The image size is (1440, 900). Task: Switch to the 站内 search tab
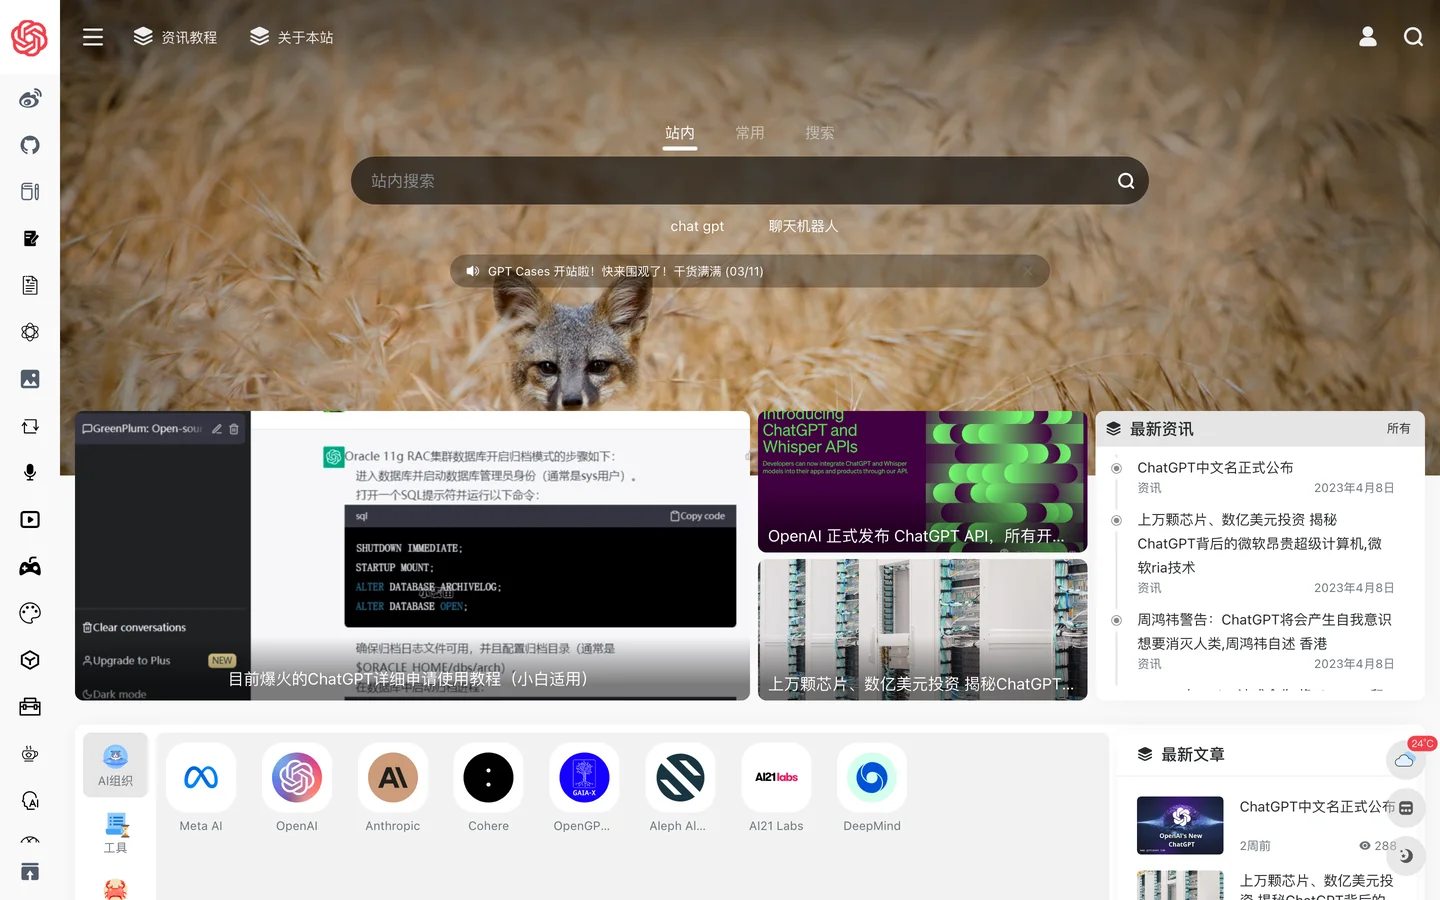(680, 133)
